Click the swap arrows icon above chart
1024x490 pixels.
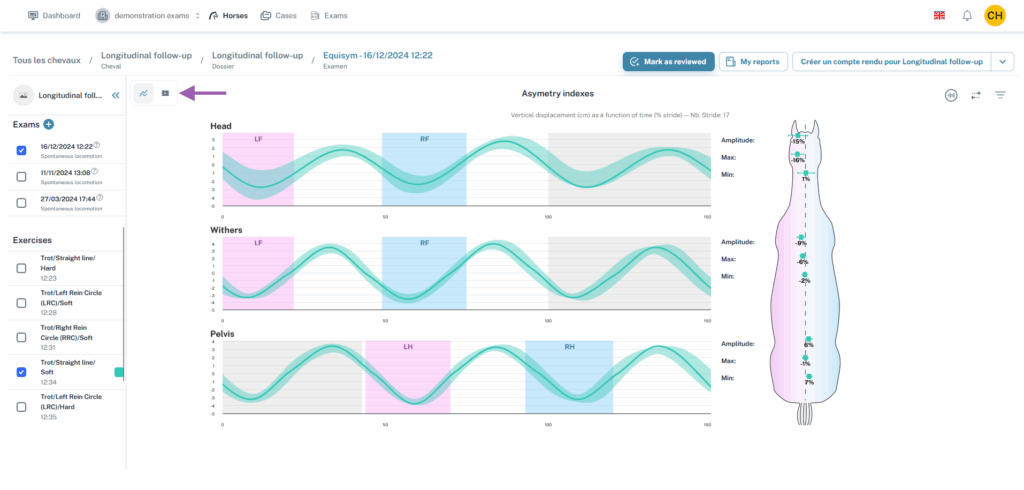(x=975, y=95)
